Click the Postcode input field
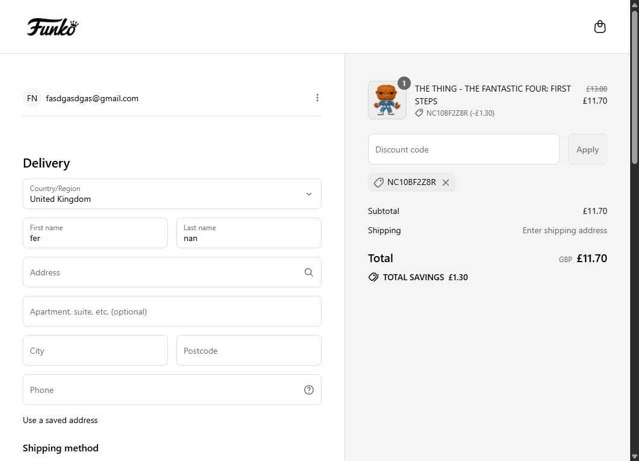 point(249,351)
